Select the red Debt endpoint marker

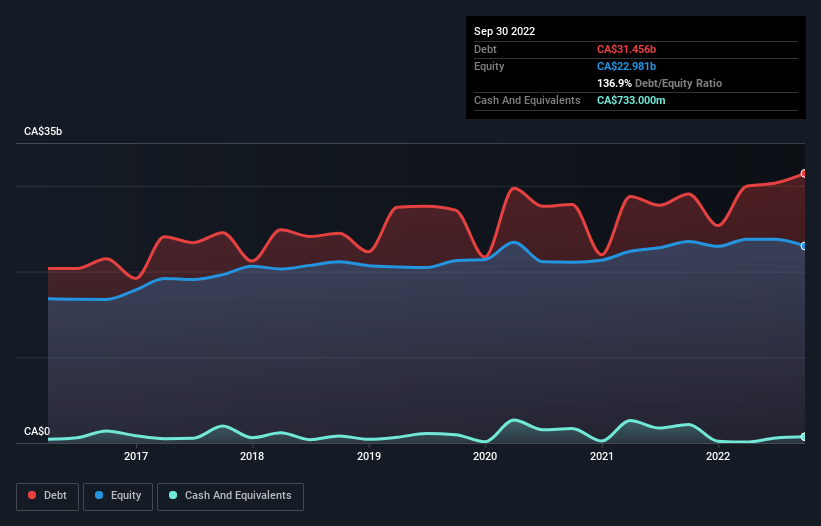pyautogui.click(x=804, y=173)
